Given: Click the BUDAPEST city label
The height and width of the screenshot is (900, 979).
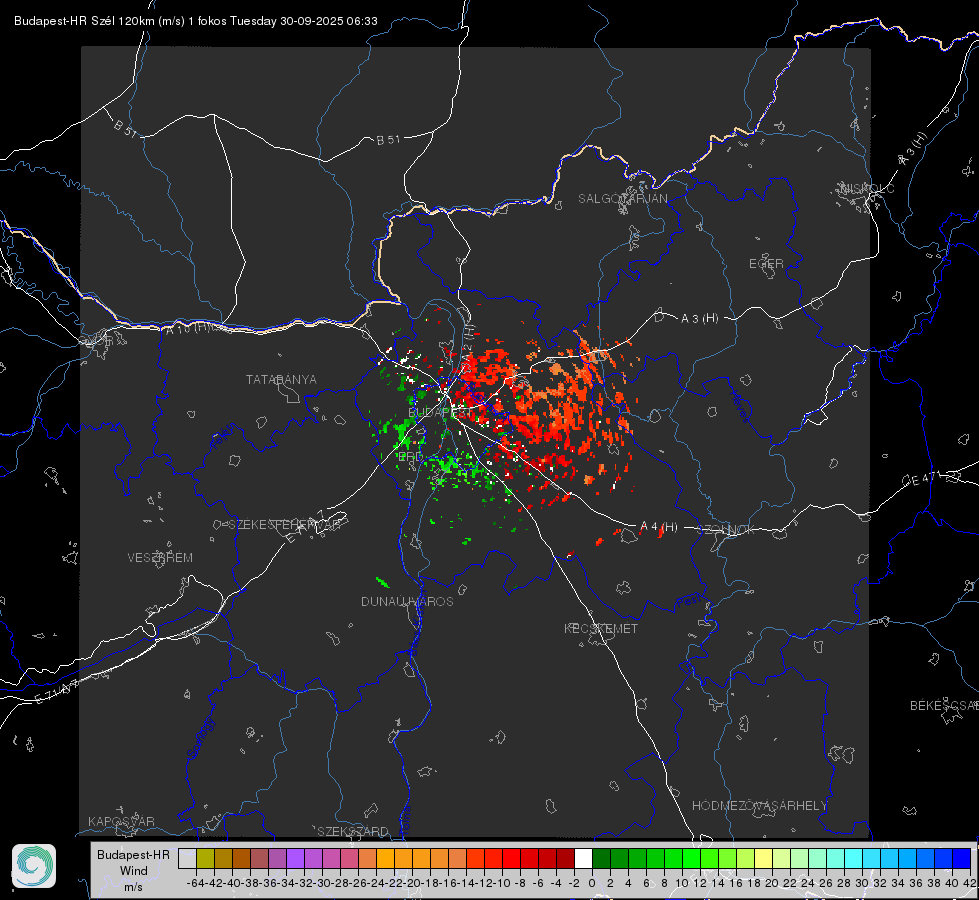Looking at the screenshot, I should point(441,412).
